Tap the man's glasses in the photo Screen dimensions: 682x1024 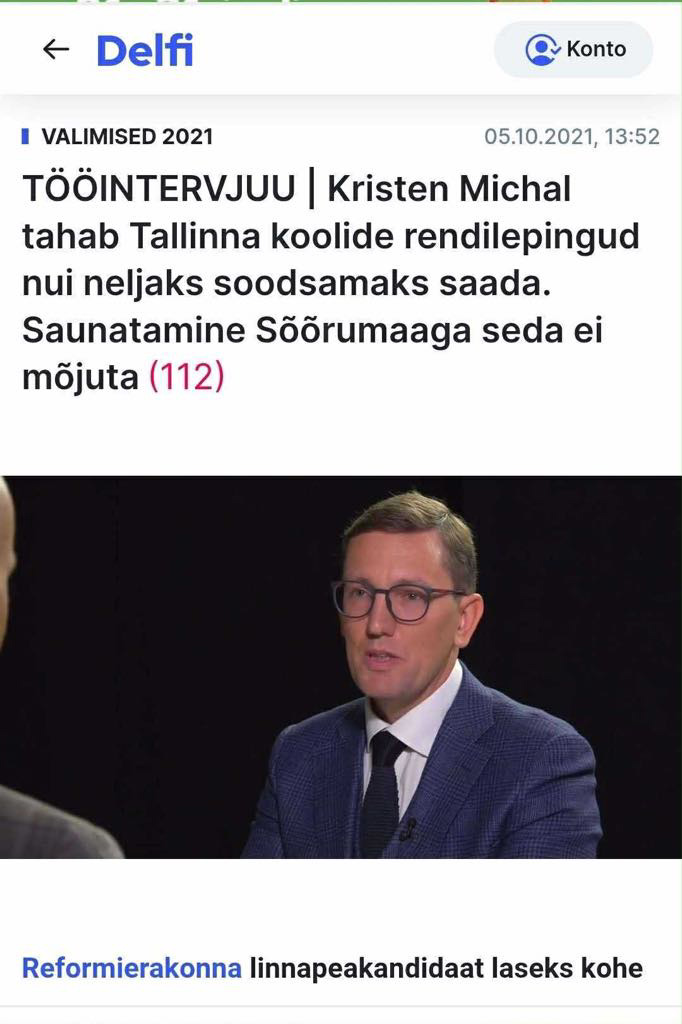[x=395, y=601]
